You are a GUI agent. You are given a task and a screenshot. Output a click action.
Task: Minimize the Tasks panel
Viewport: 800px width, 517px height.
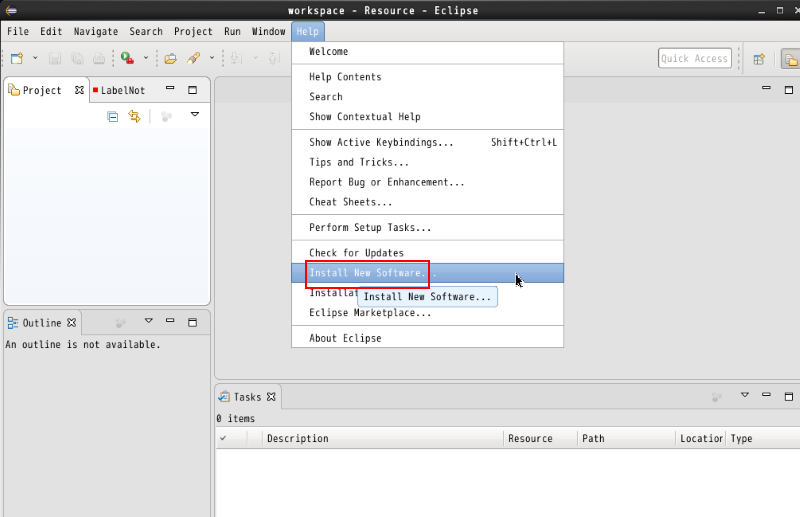pyautogui.click(x=766, y=395)
